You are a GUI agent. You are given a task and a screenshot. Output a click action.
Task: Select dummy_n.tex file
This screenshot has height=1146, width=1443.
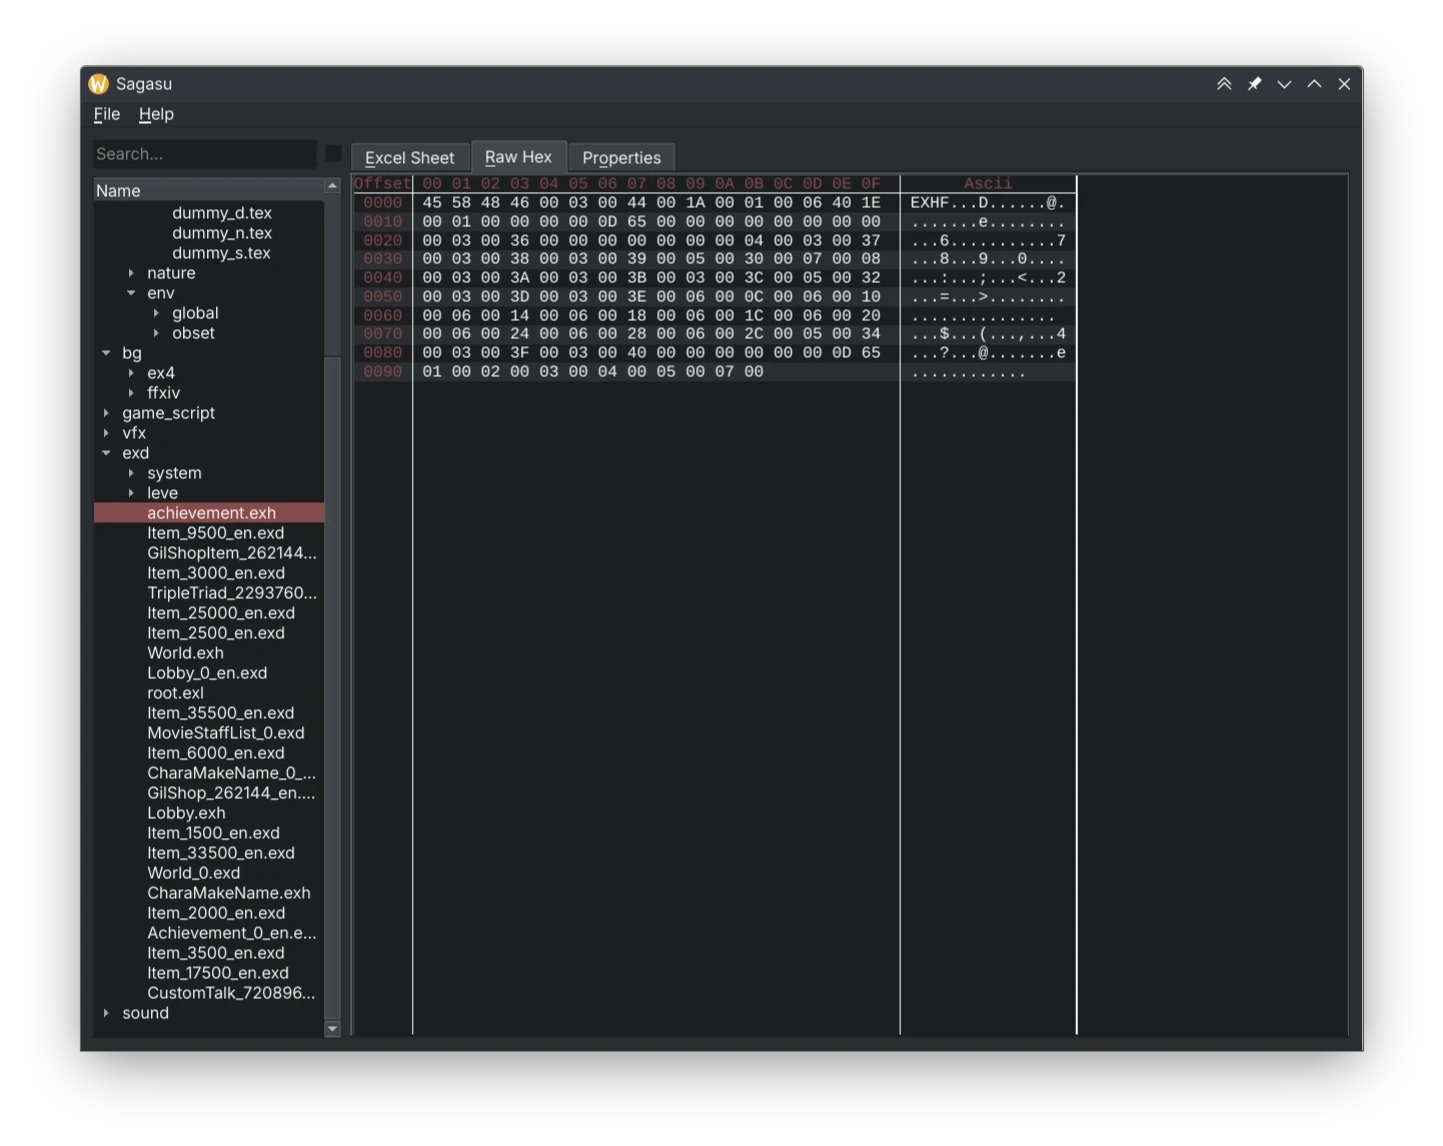click(x=222, y=233)
